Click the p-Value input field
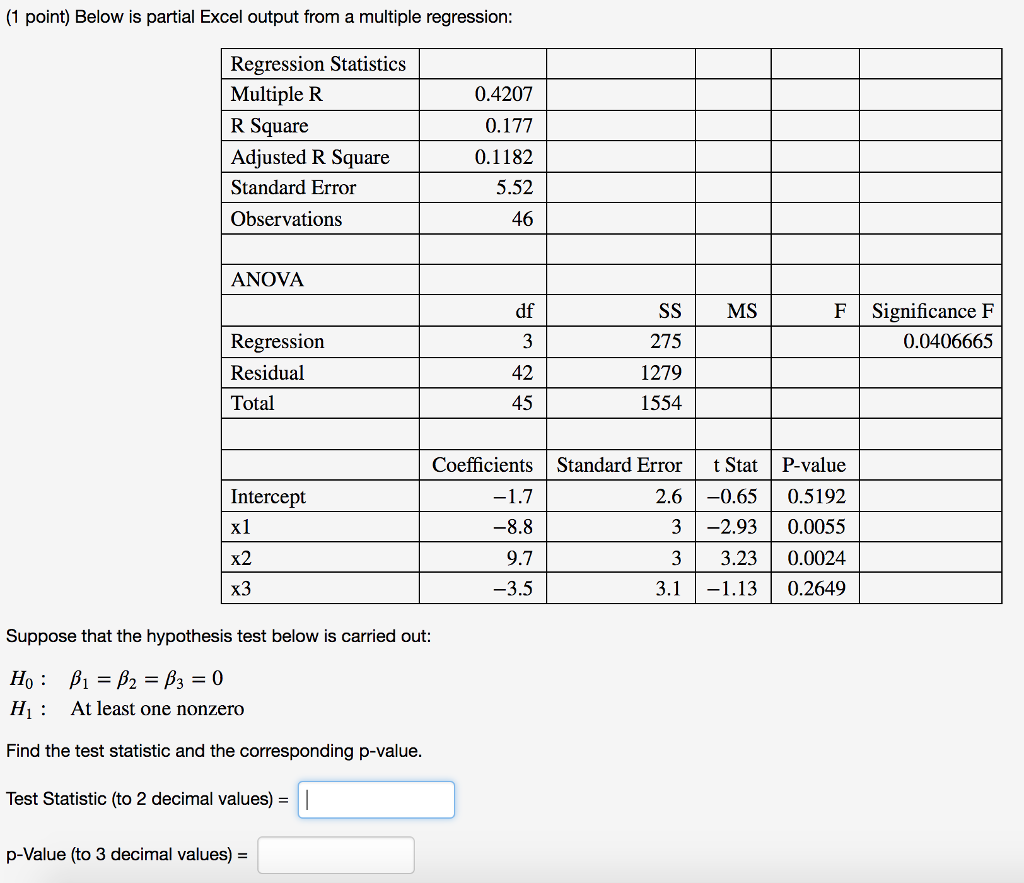This screenshot has width=1024, height=883. point(335,854)
